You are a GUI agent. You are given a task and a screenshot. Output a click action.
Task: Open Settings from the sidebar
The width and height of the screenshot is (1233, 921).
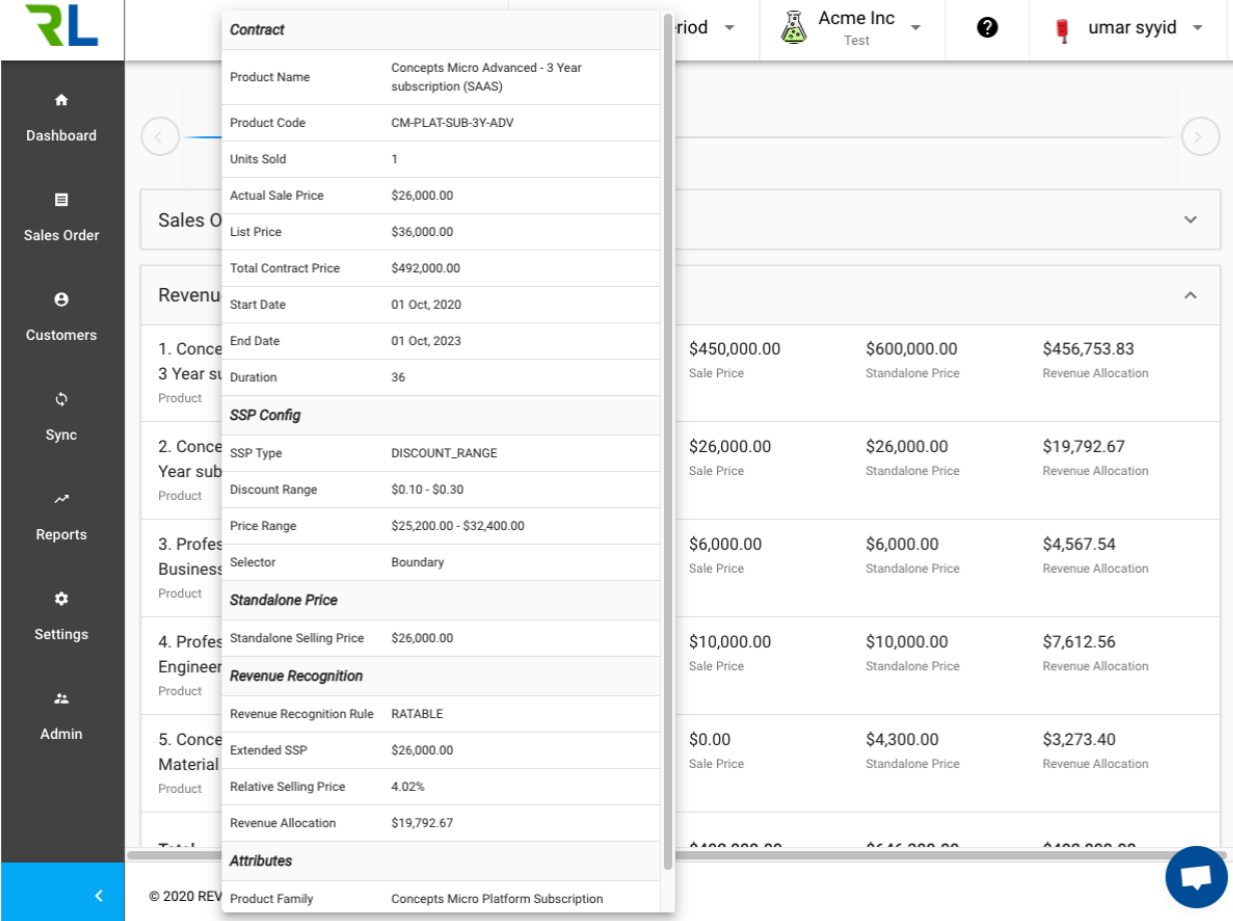[61, 618]
